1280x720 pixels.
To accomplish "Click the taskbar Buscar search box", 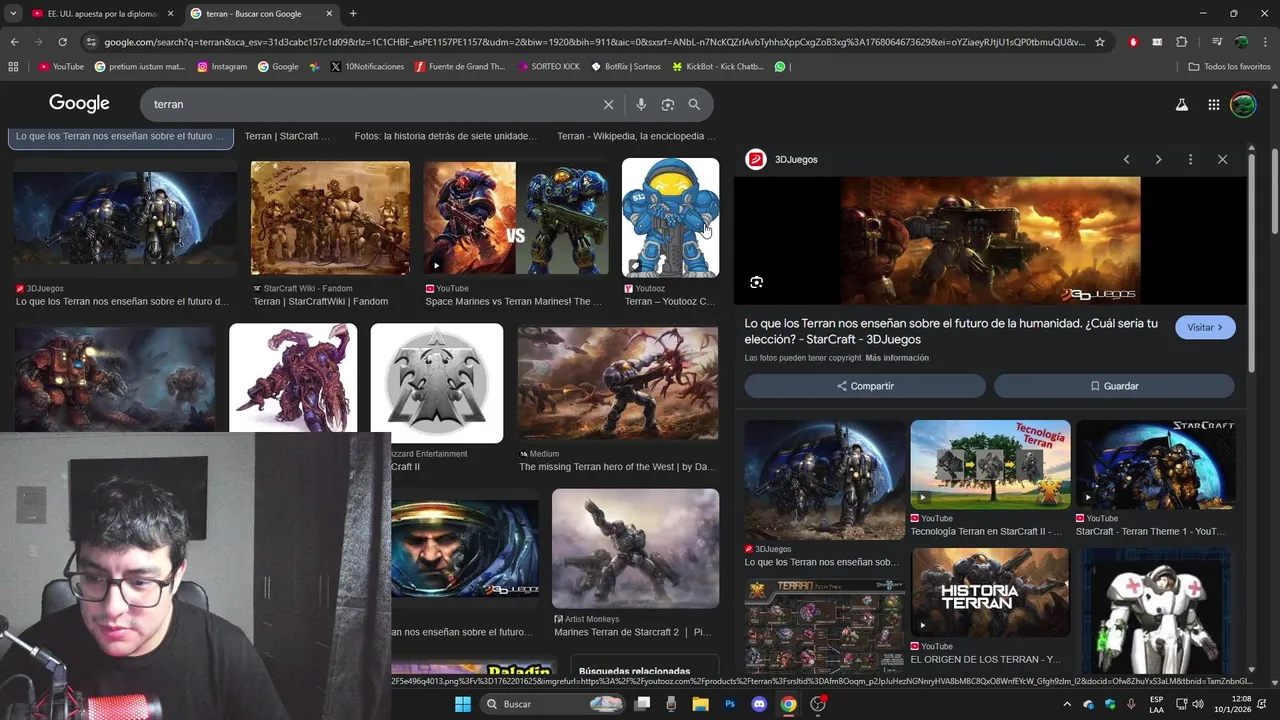I will (551, 704).
